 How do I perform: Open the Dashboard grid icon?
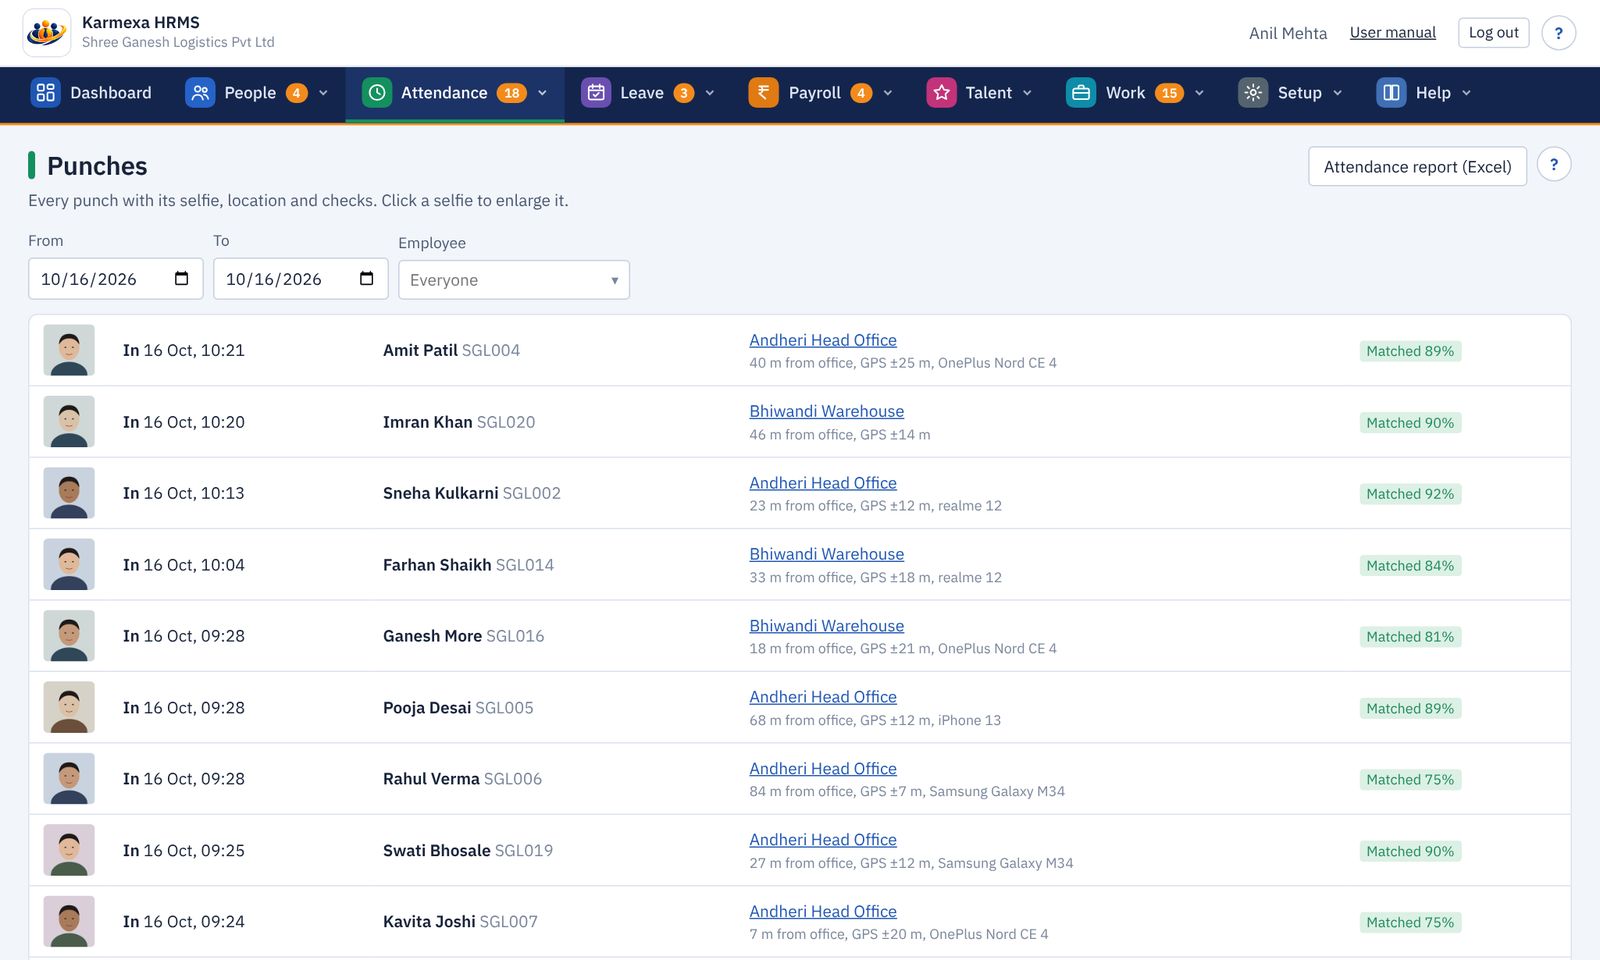click(45, 93)
